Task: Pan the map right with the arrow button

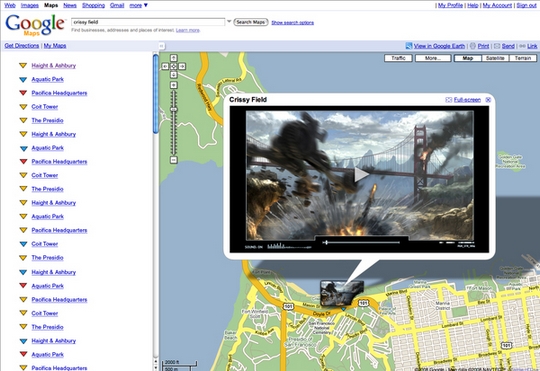Action: coord(182,66)
